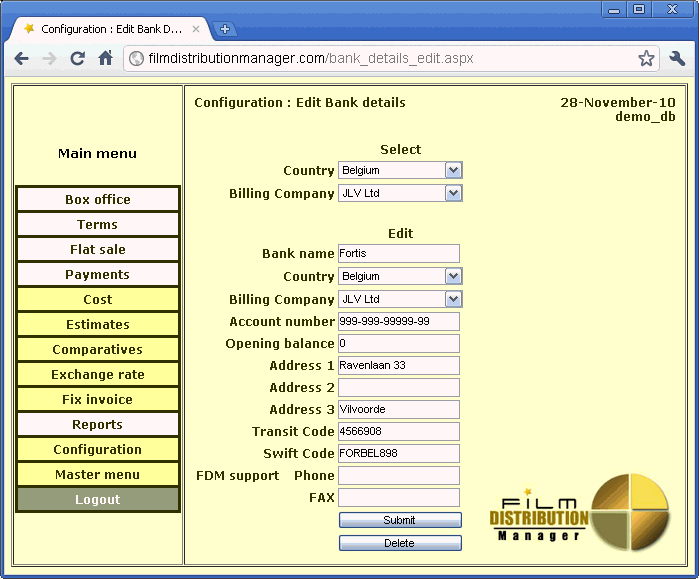699x579 pixels.
Task: Click the Film Distribution Manager logo
Action: click(x=580, y=511)
